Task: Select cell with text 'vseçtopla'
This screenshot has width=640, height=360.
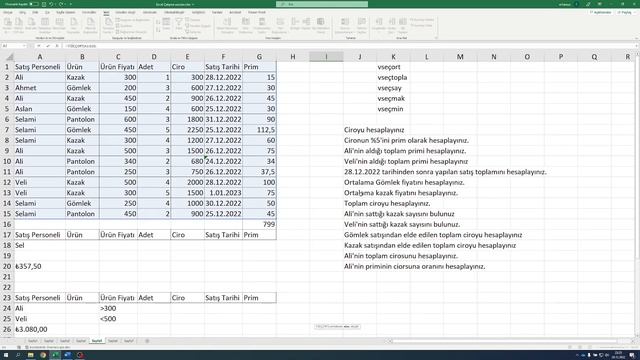Action: point(393,78)
